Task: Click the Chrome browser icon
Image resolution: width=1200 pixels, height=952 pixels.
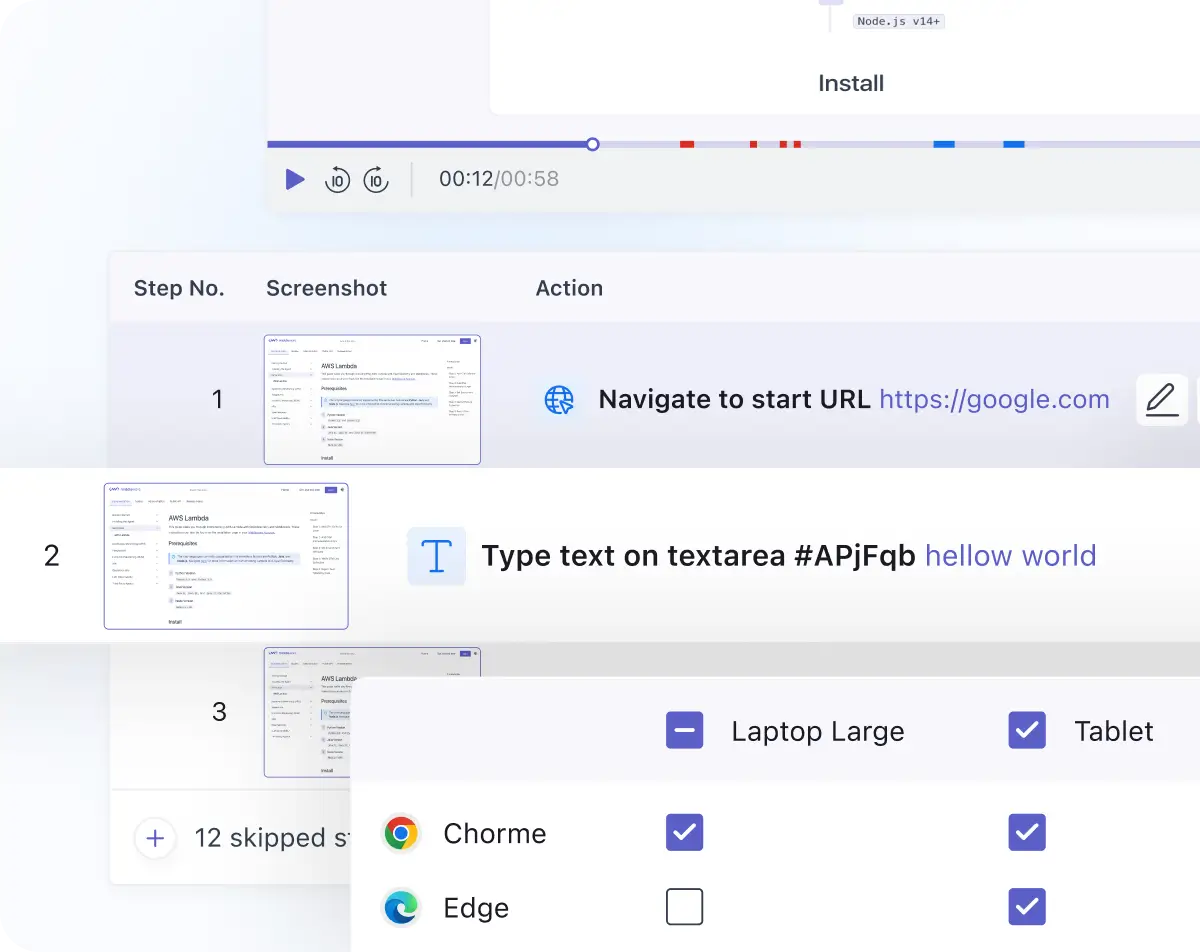Action: pos(401,833)
